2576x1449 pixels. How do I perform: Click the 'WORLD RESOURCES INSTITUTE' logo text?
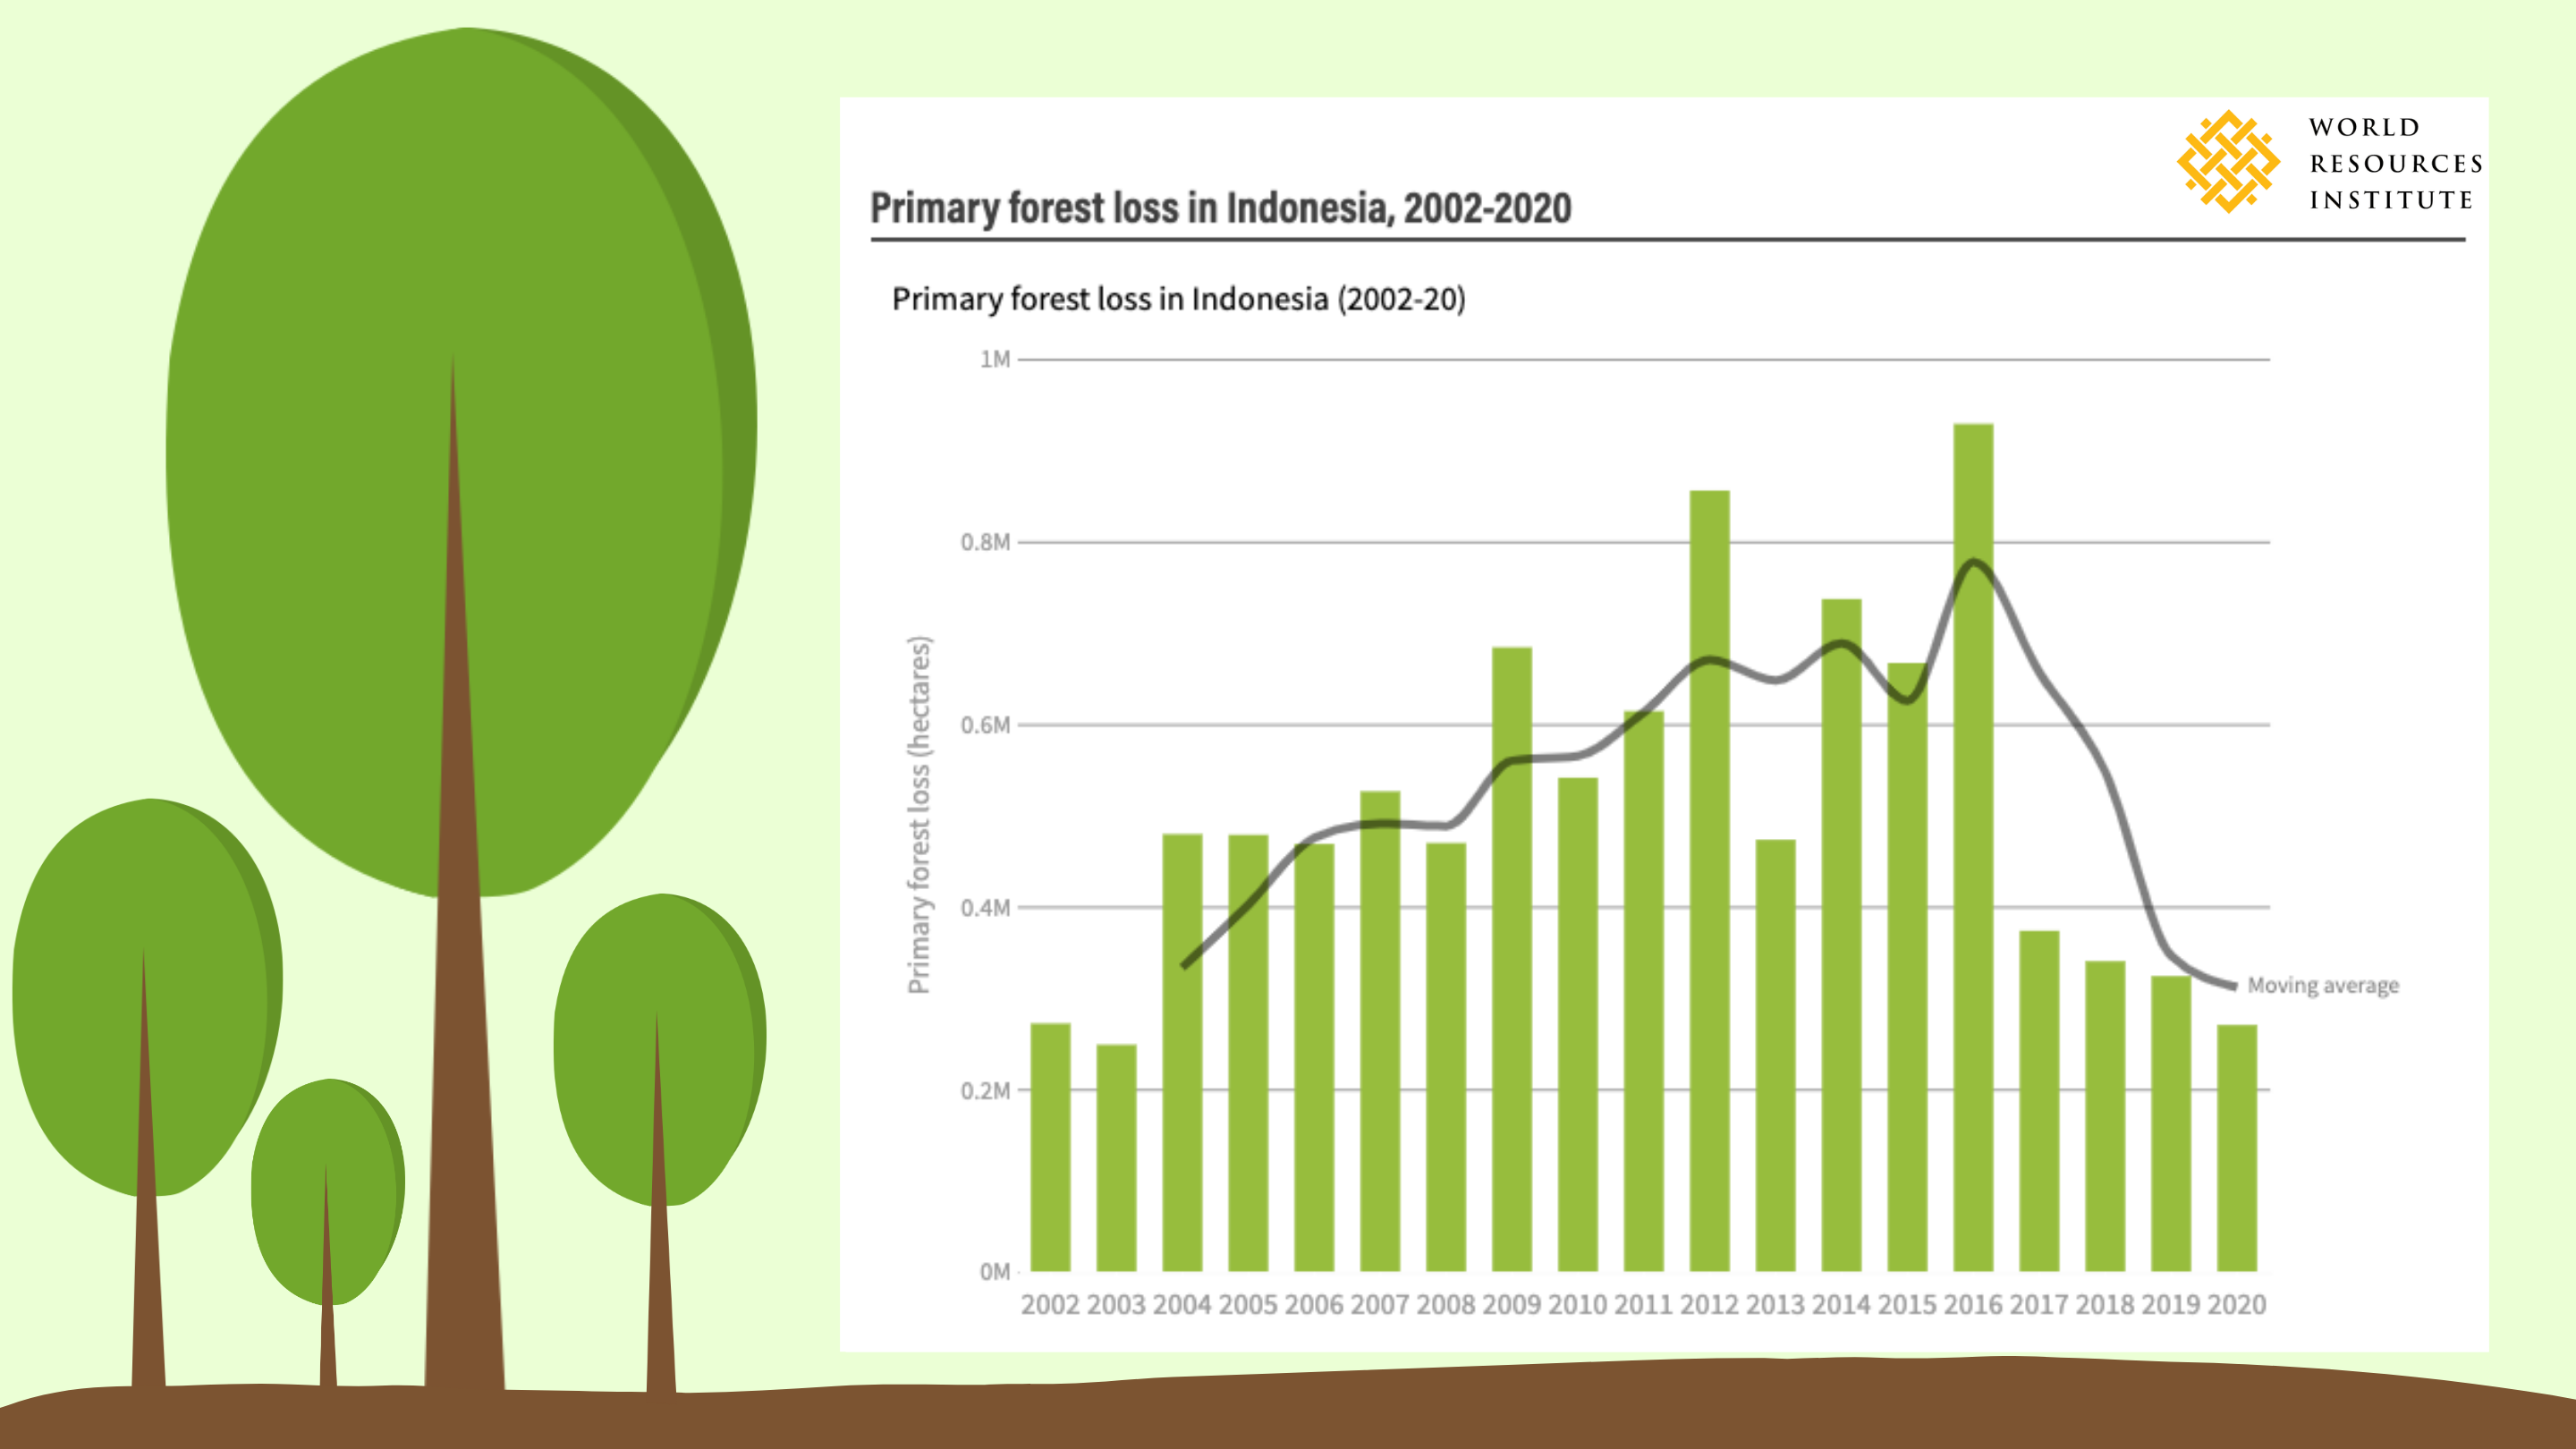pos(2396,163)
